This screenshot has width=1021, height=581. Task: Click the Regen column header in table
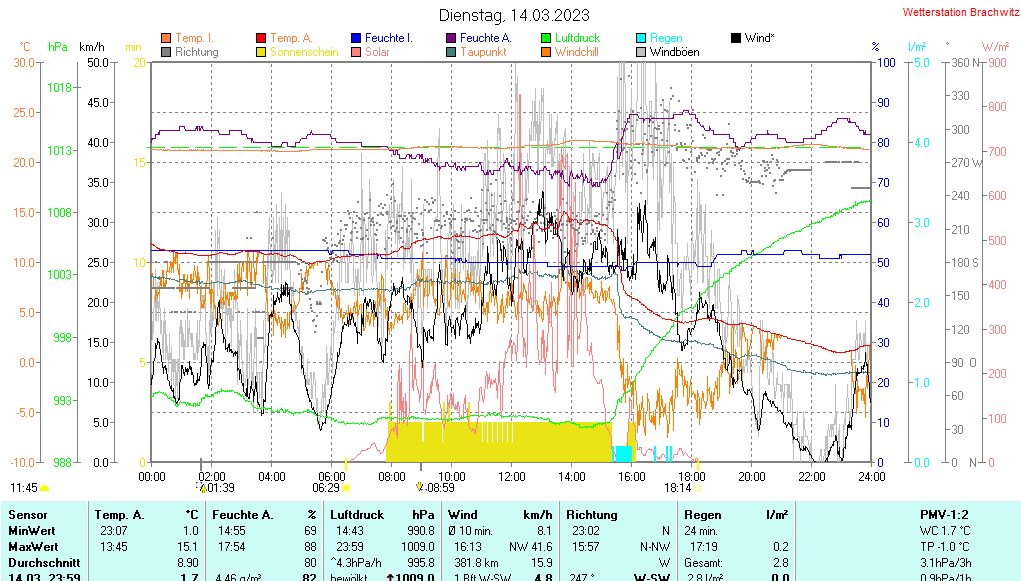tap(702, 514)
